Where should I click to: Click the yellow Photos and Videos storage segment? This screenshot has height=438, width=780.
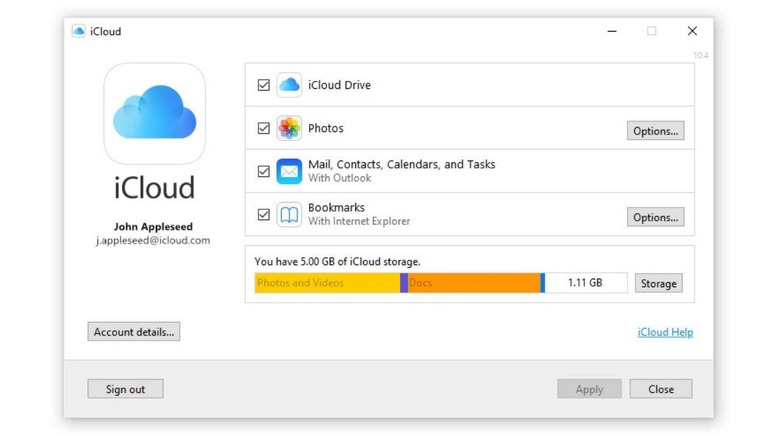pos(327,283)
